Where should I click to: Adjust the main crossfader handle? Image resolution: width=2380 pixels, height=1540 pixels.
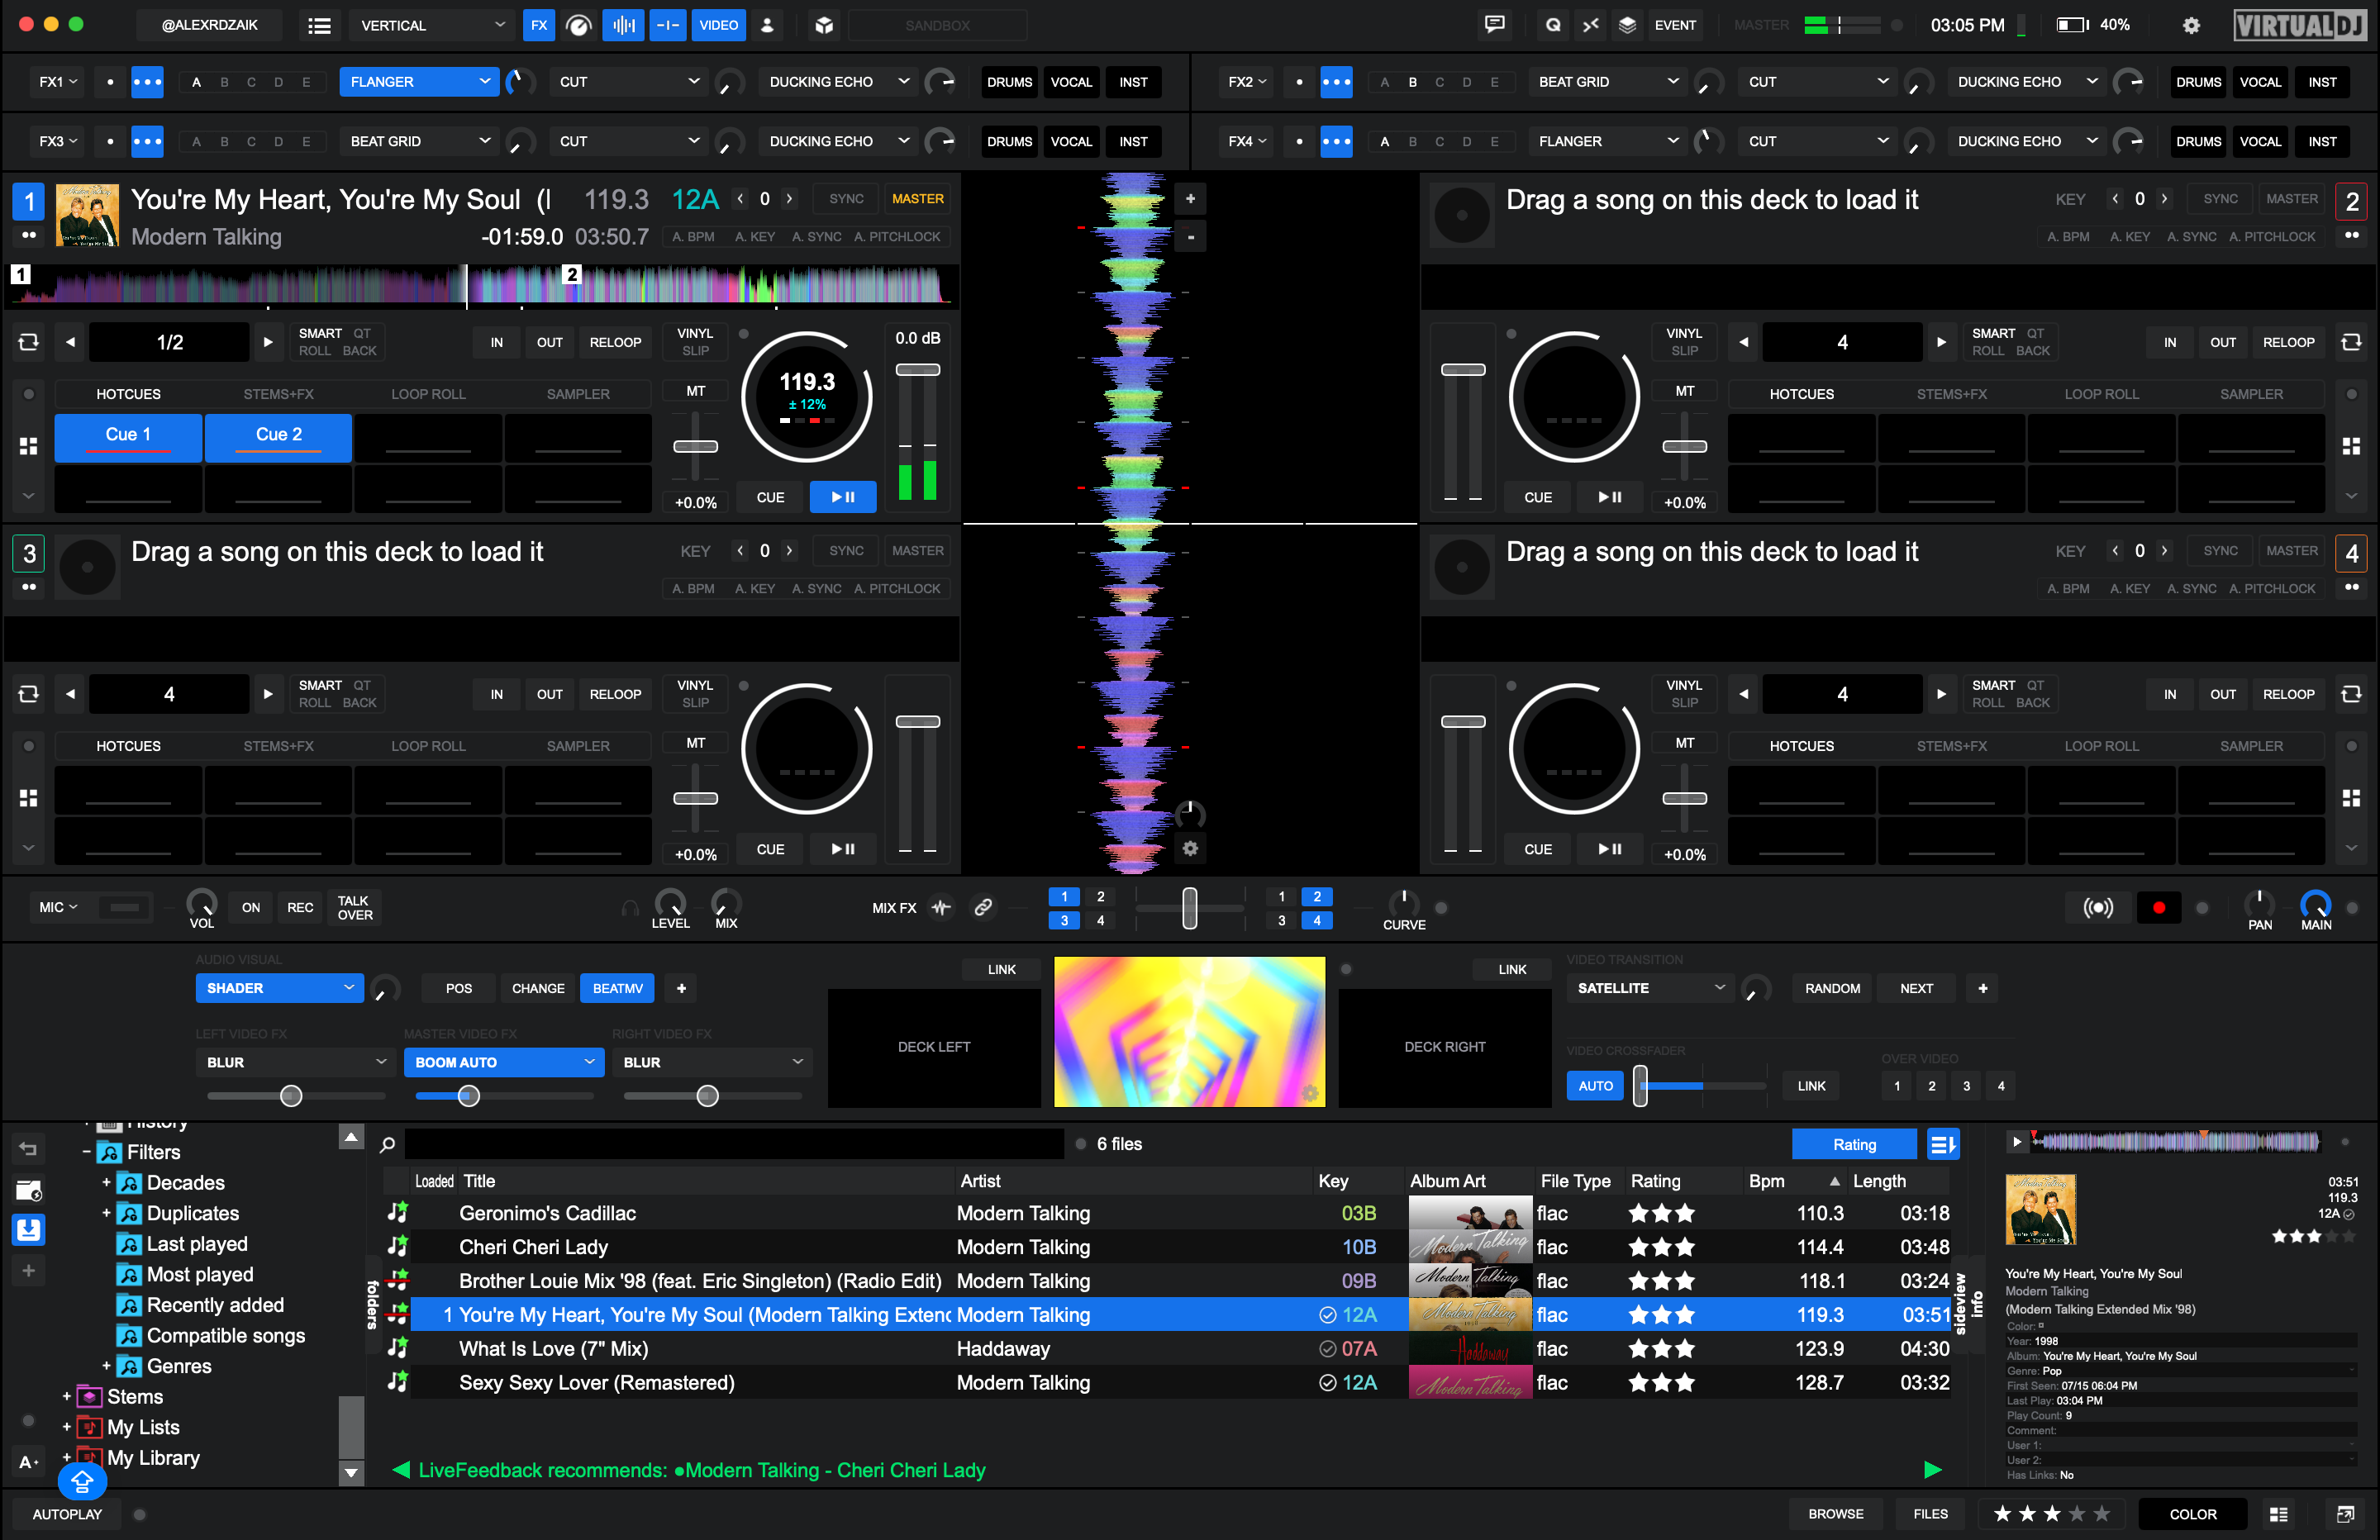click(1189, 907)
